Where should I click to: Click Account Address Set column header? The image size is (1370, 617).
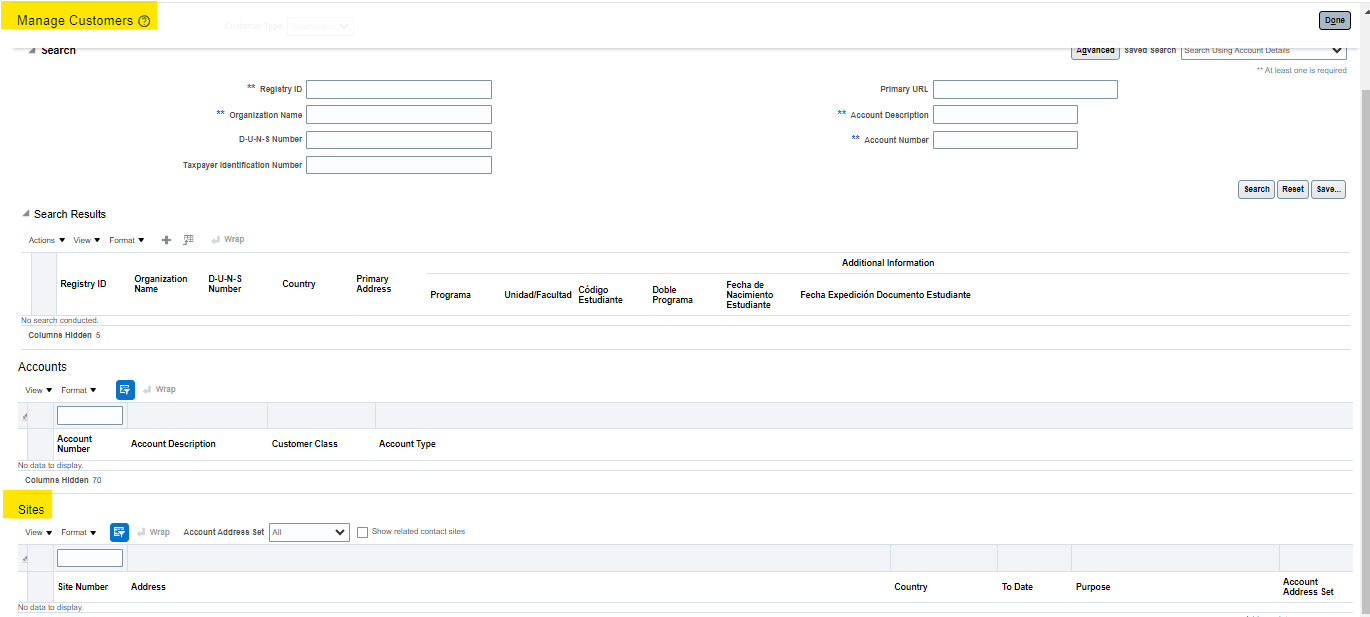1308,587
